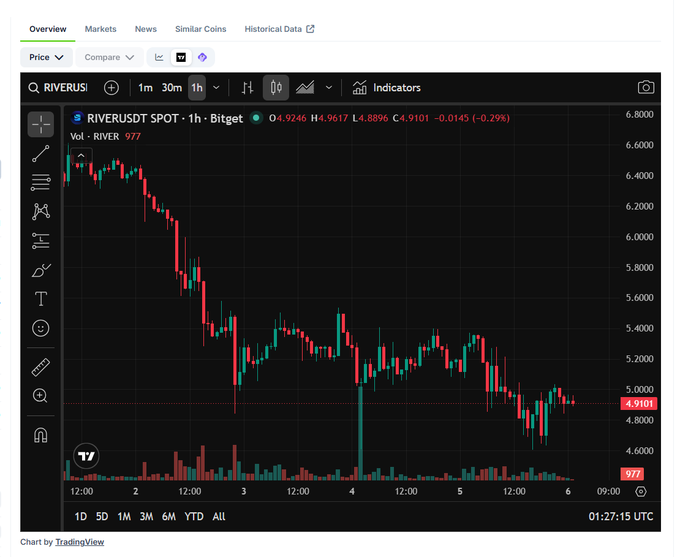The width and height of the screenshot is (680, 557).
Task: Open the Price dropdown
Action: point(46,57)
